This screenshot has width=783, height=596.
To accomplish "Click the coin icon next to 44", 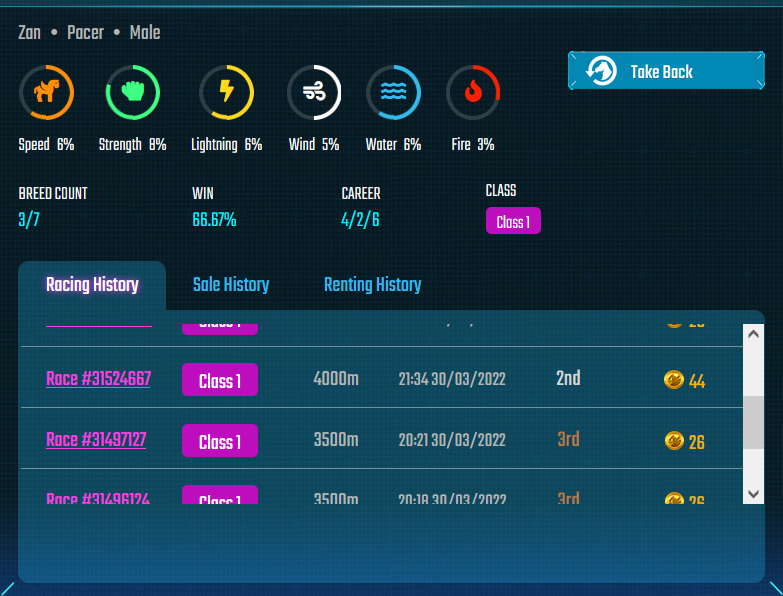I will (674, 380).
